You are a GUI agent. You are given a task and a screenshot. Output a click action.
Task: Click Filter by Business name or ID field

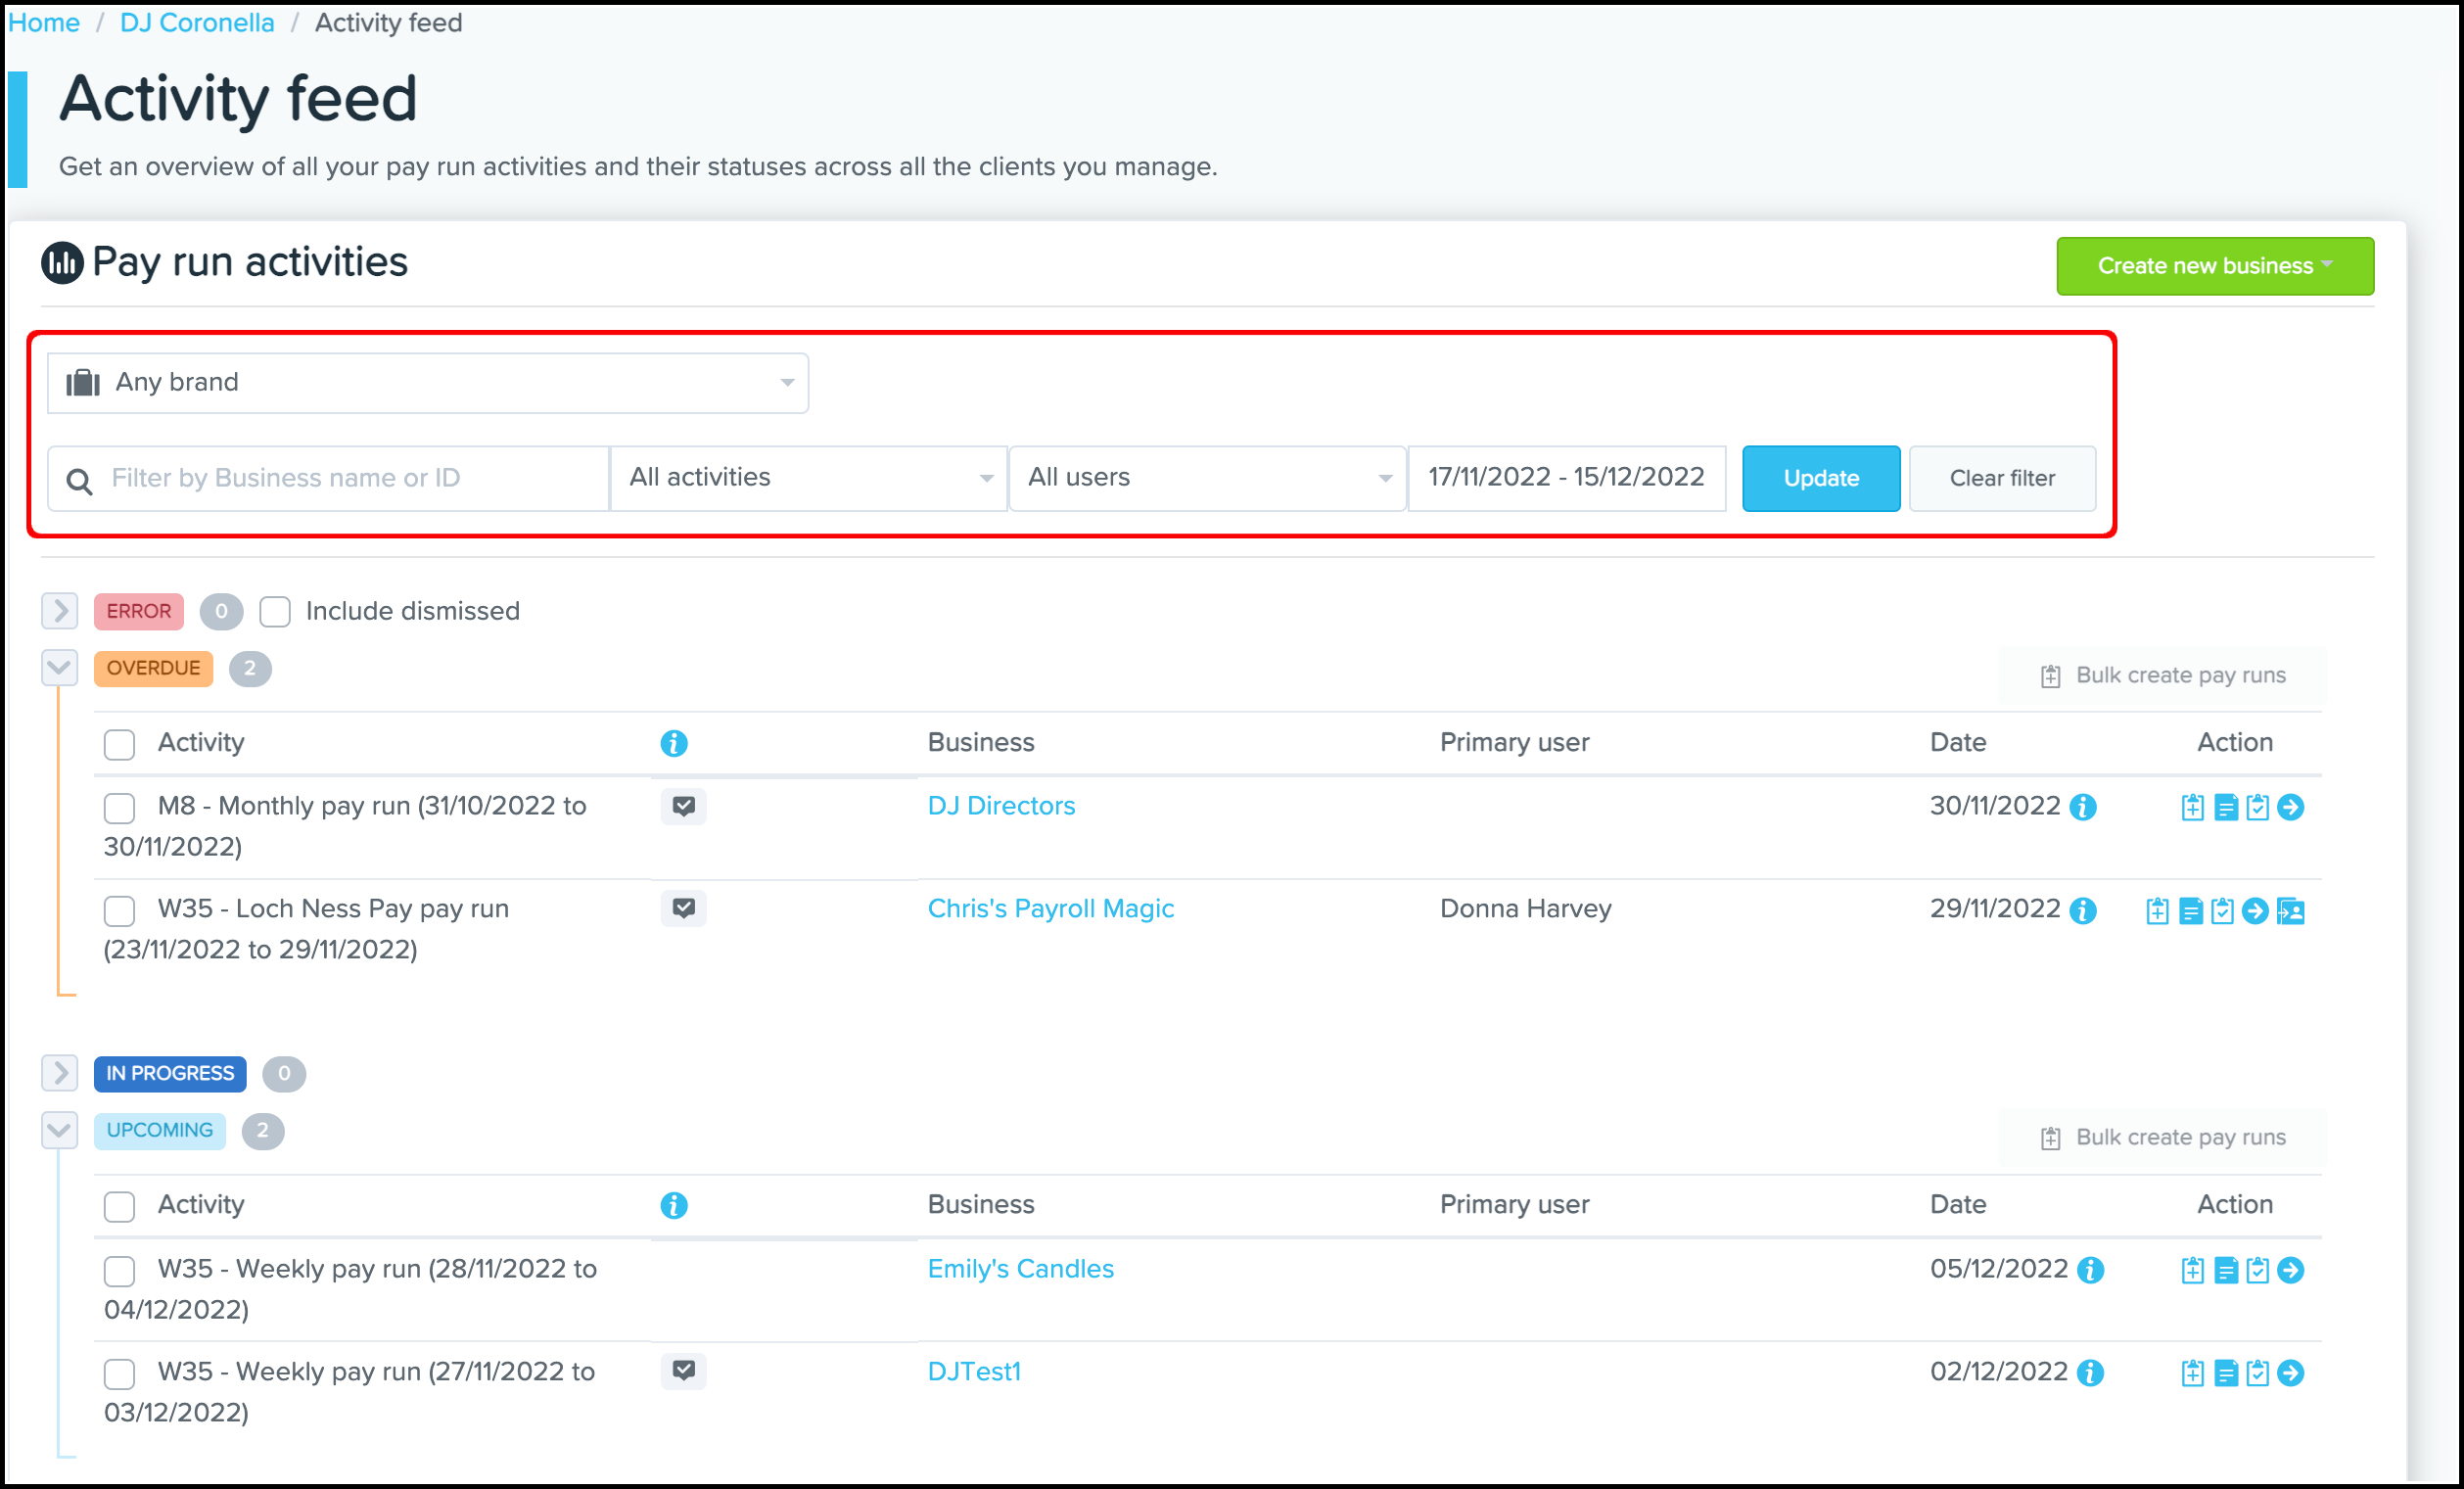(328, 478)
